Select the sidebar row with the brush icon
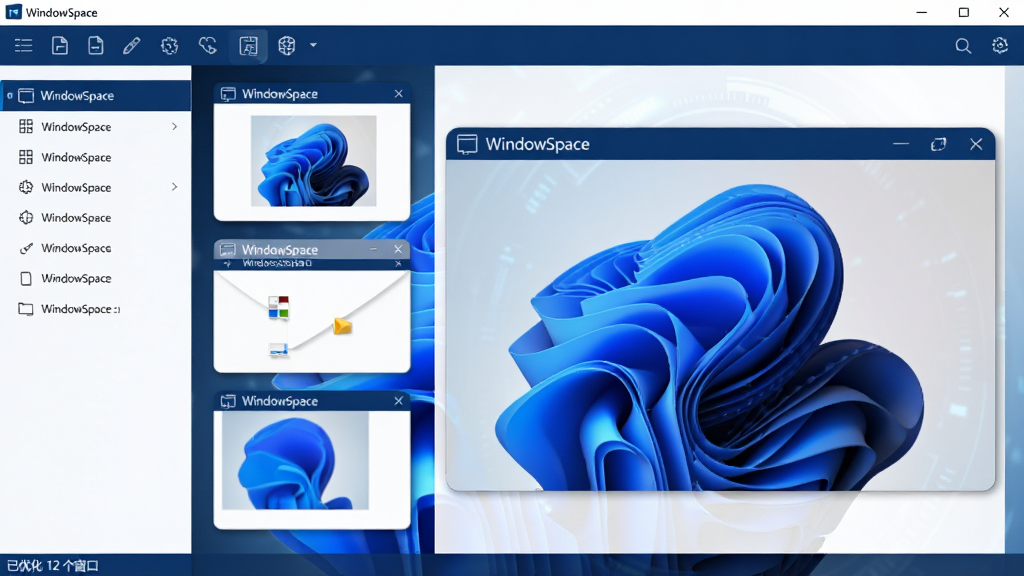This screenshot has width=1024, height=576. (x=95, y=248)
